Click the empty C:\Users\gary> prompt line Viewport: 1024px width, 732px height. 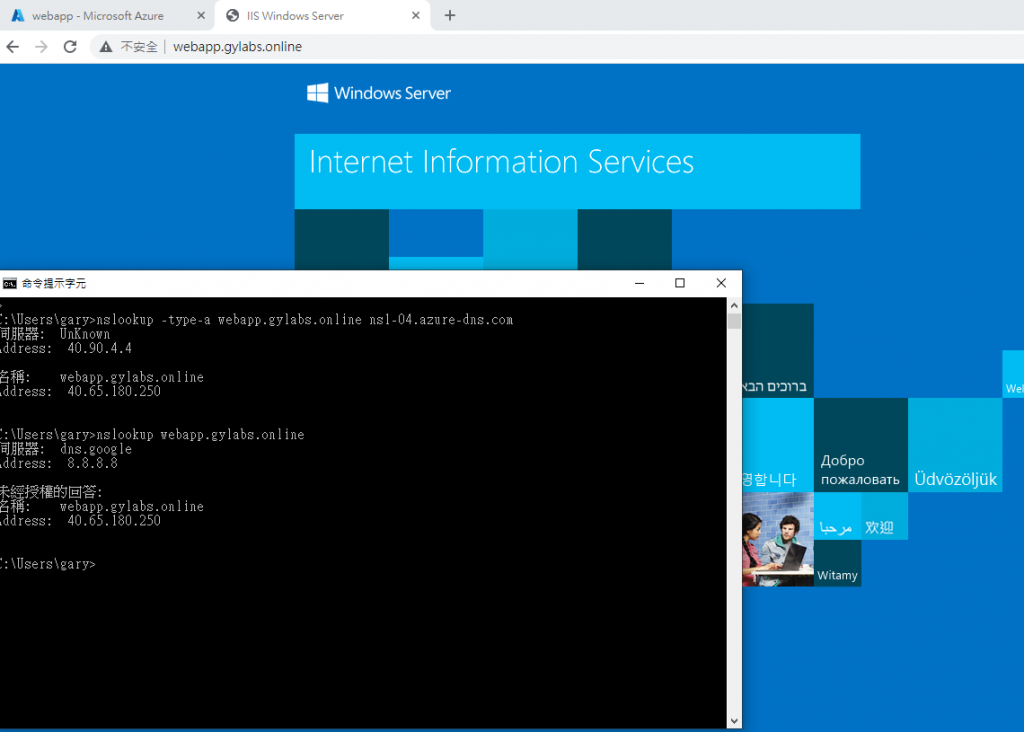48,564
